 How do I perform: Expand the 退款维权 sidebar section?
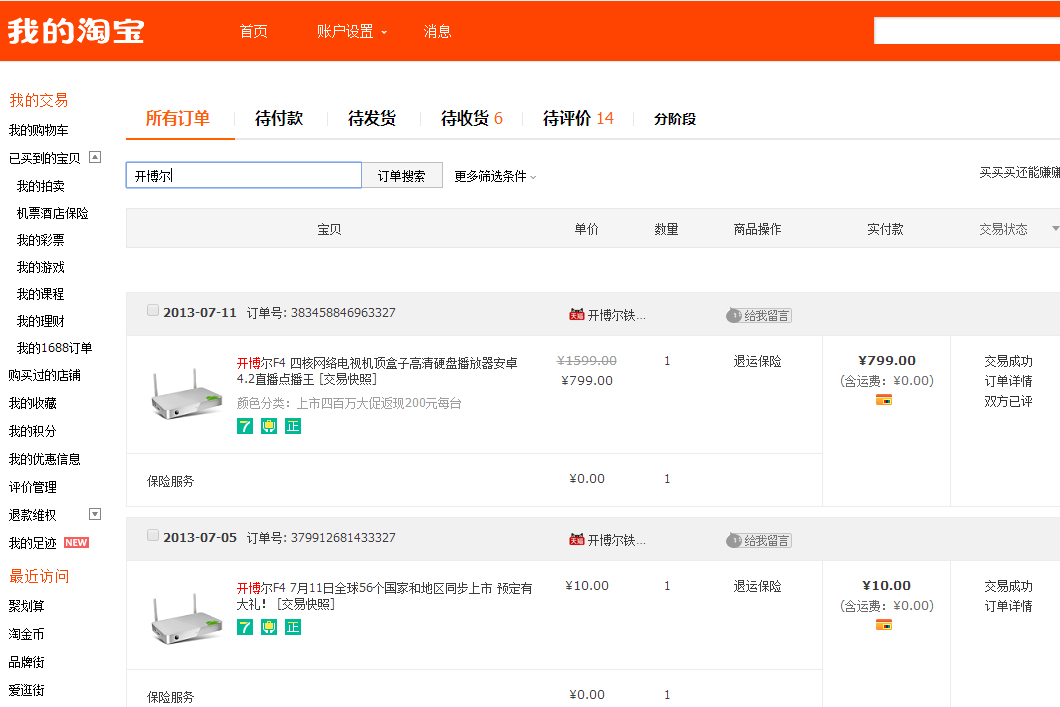point(95,514)
